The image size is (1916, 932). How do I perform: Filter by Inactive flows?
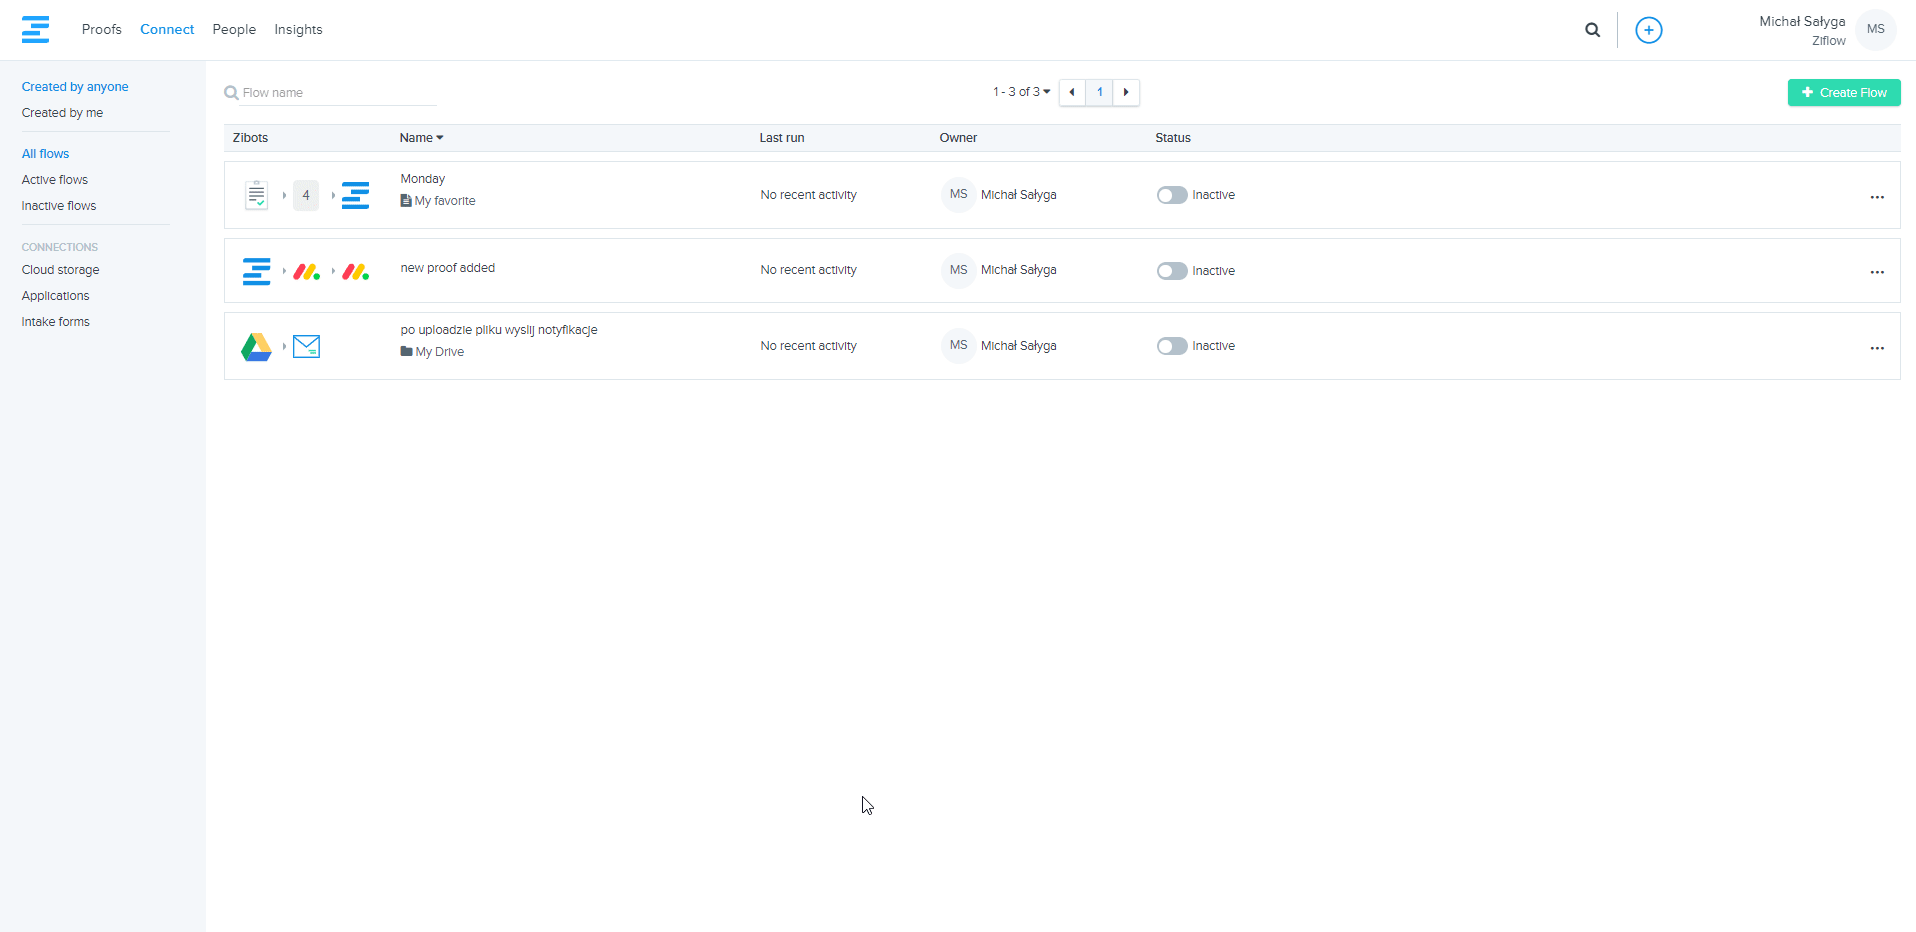(x=59, y=206)
